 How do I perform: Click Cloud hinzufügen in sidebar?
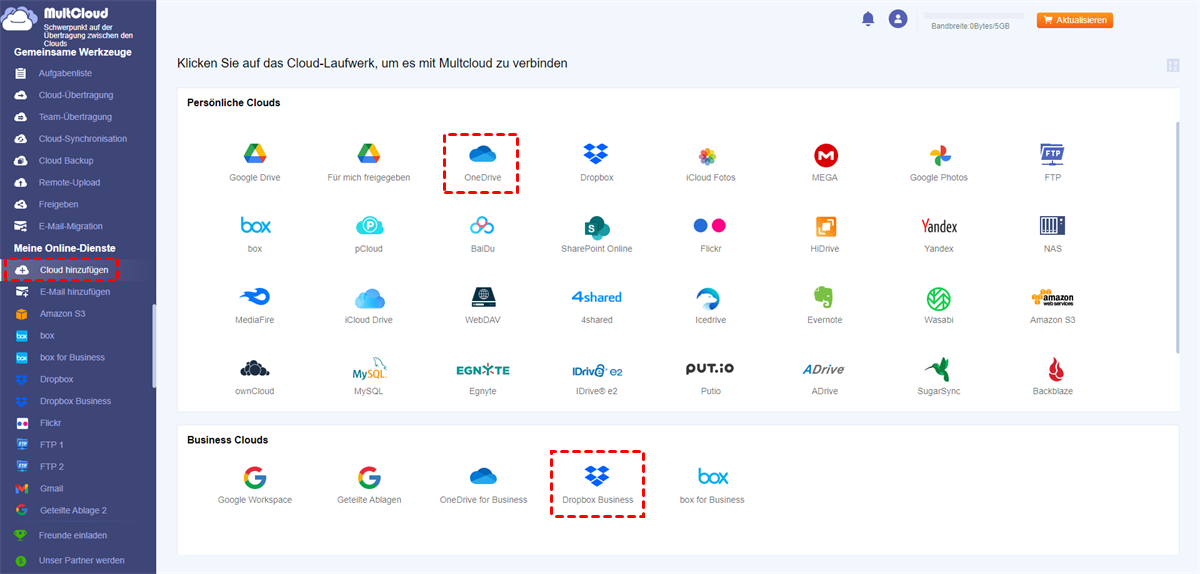point(74,270)
